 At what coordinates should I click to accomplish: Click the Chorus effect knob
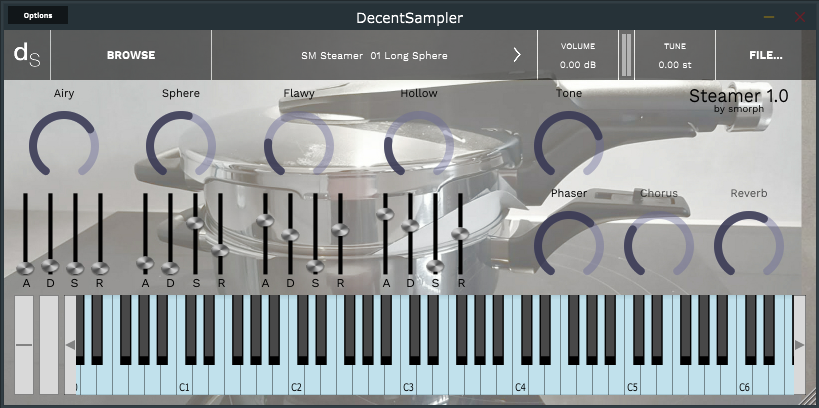coord(659,245)
